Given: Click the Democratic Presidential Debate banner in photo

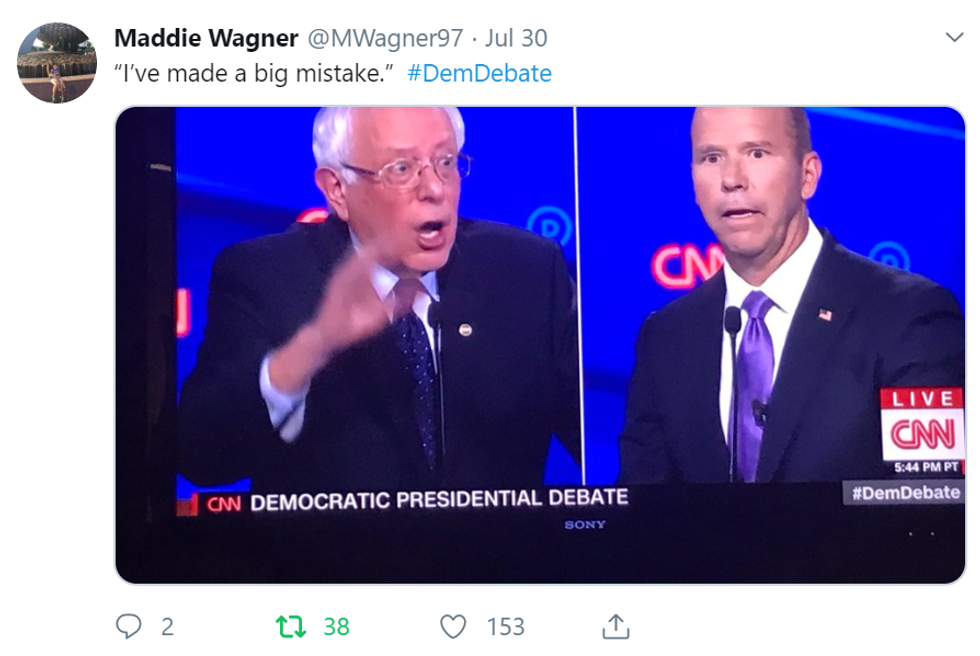Looking at the screenshot, I should [x=416, y=500].
